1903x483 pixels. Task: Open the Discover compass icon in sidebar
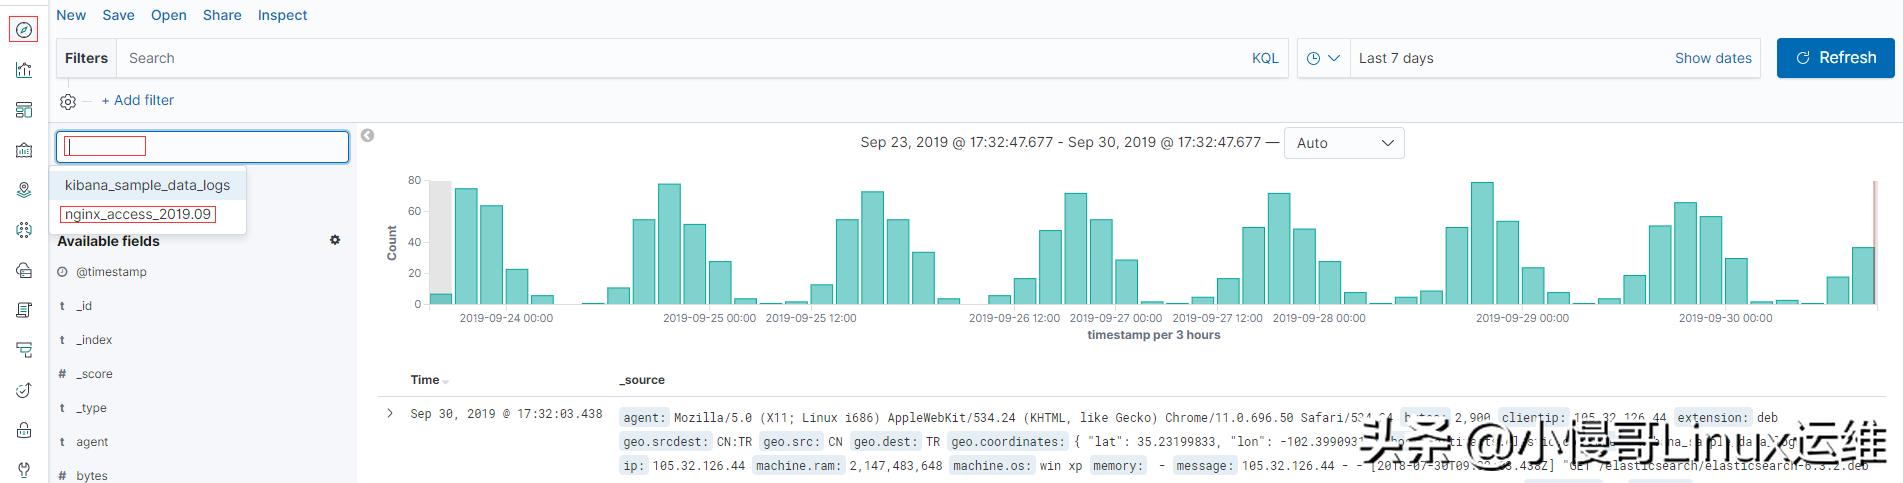pos(24,30)
